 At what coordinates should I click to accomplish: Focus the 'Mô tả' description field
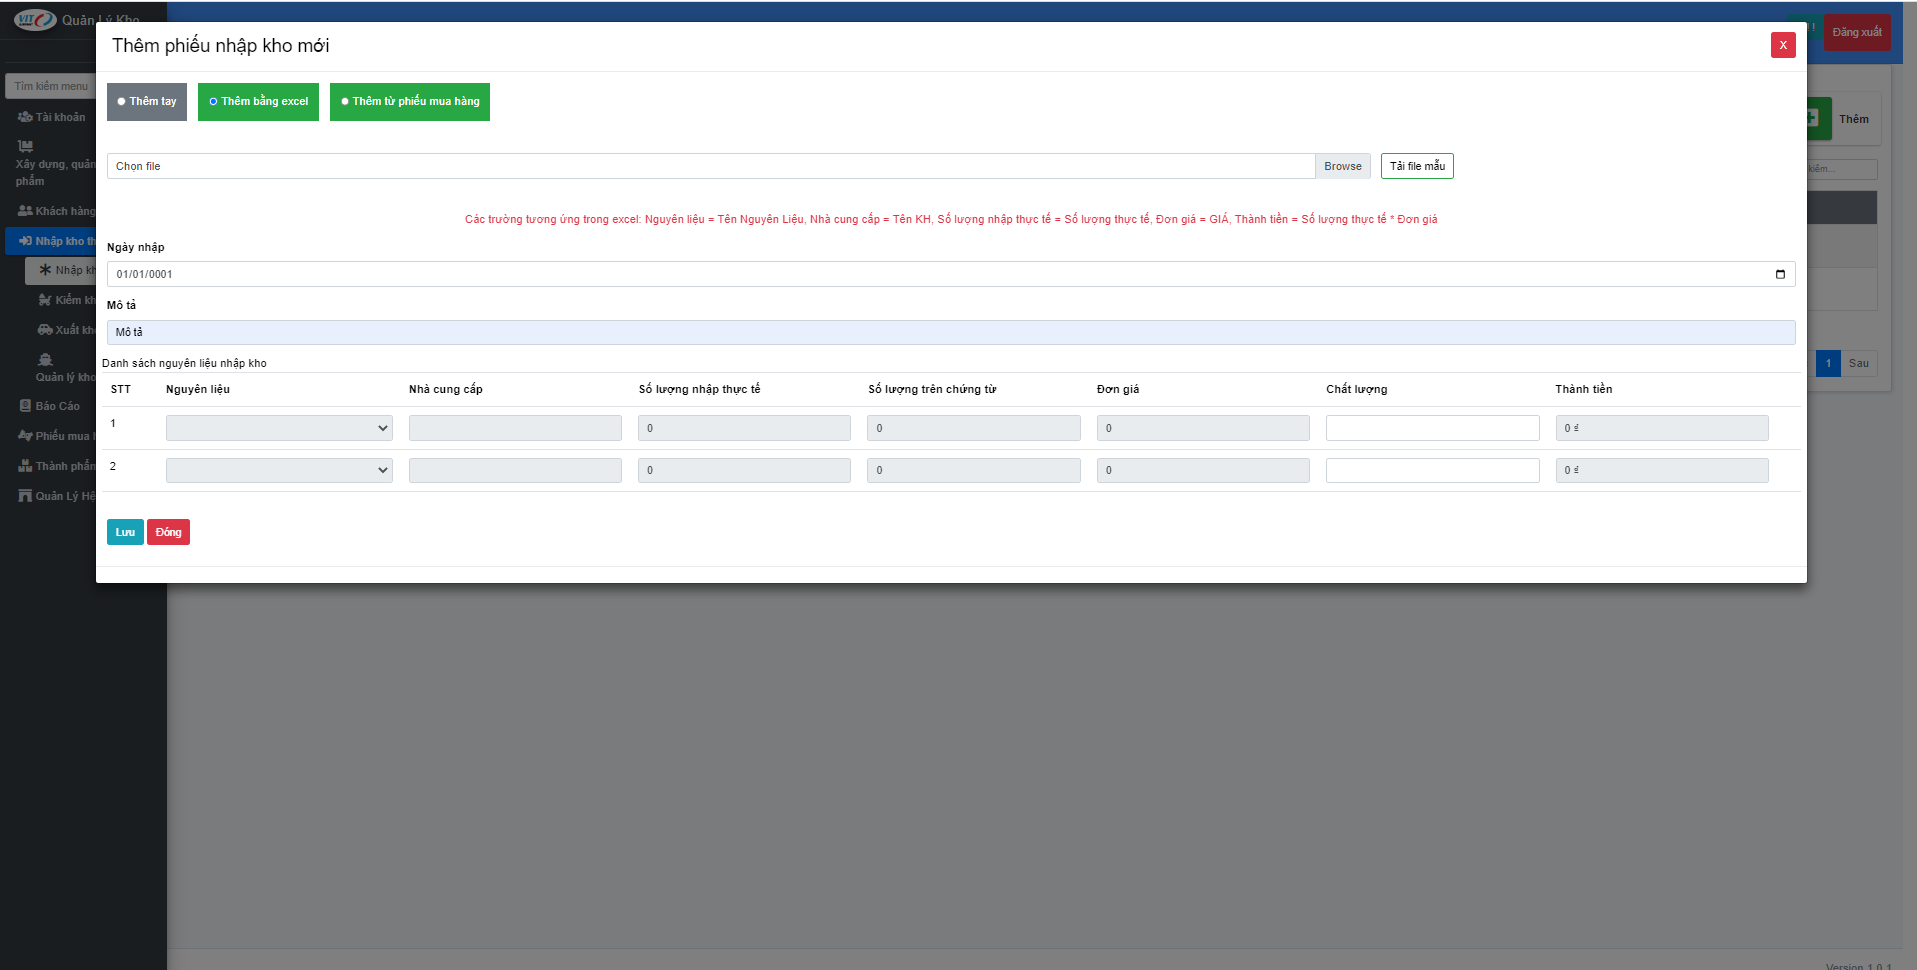click(x=951, y=332)
